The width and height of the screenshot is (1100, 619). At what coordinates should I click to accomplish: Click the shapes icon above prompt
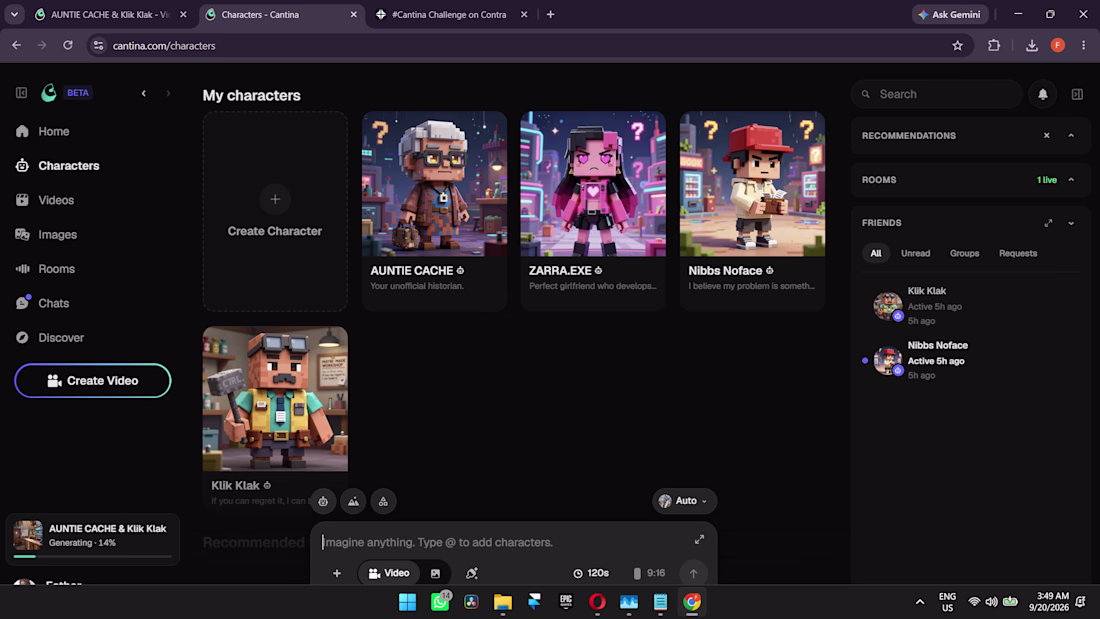[x=383, y=501]
